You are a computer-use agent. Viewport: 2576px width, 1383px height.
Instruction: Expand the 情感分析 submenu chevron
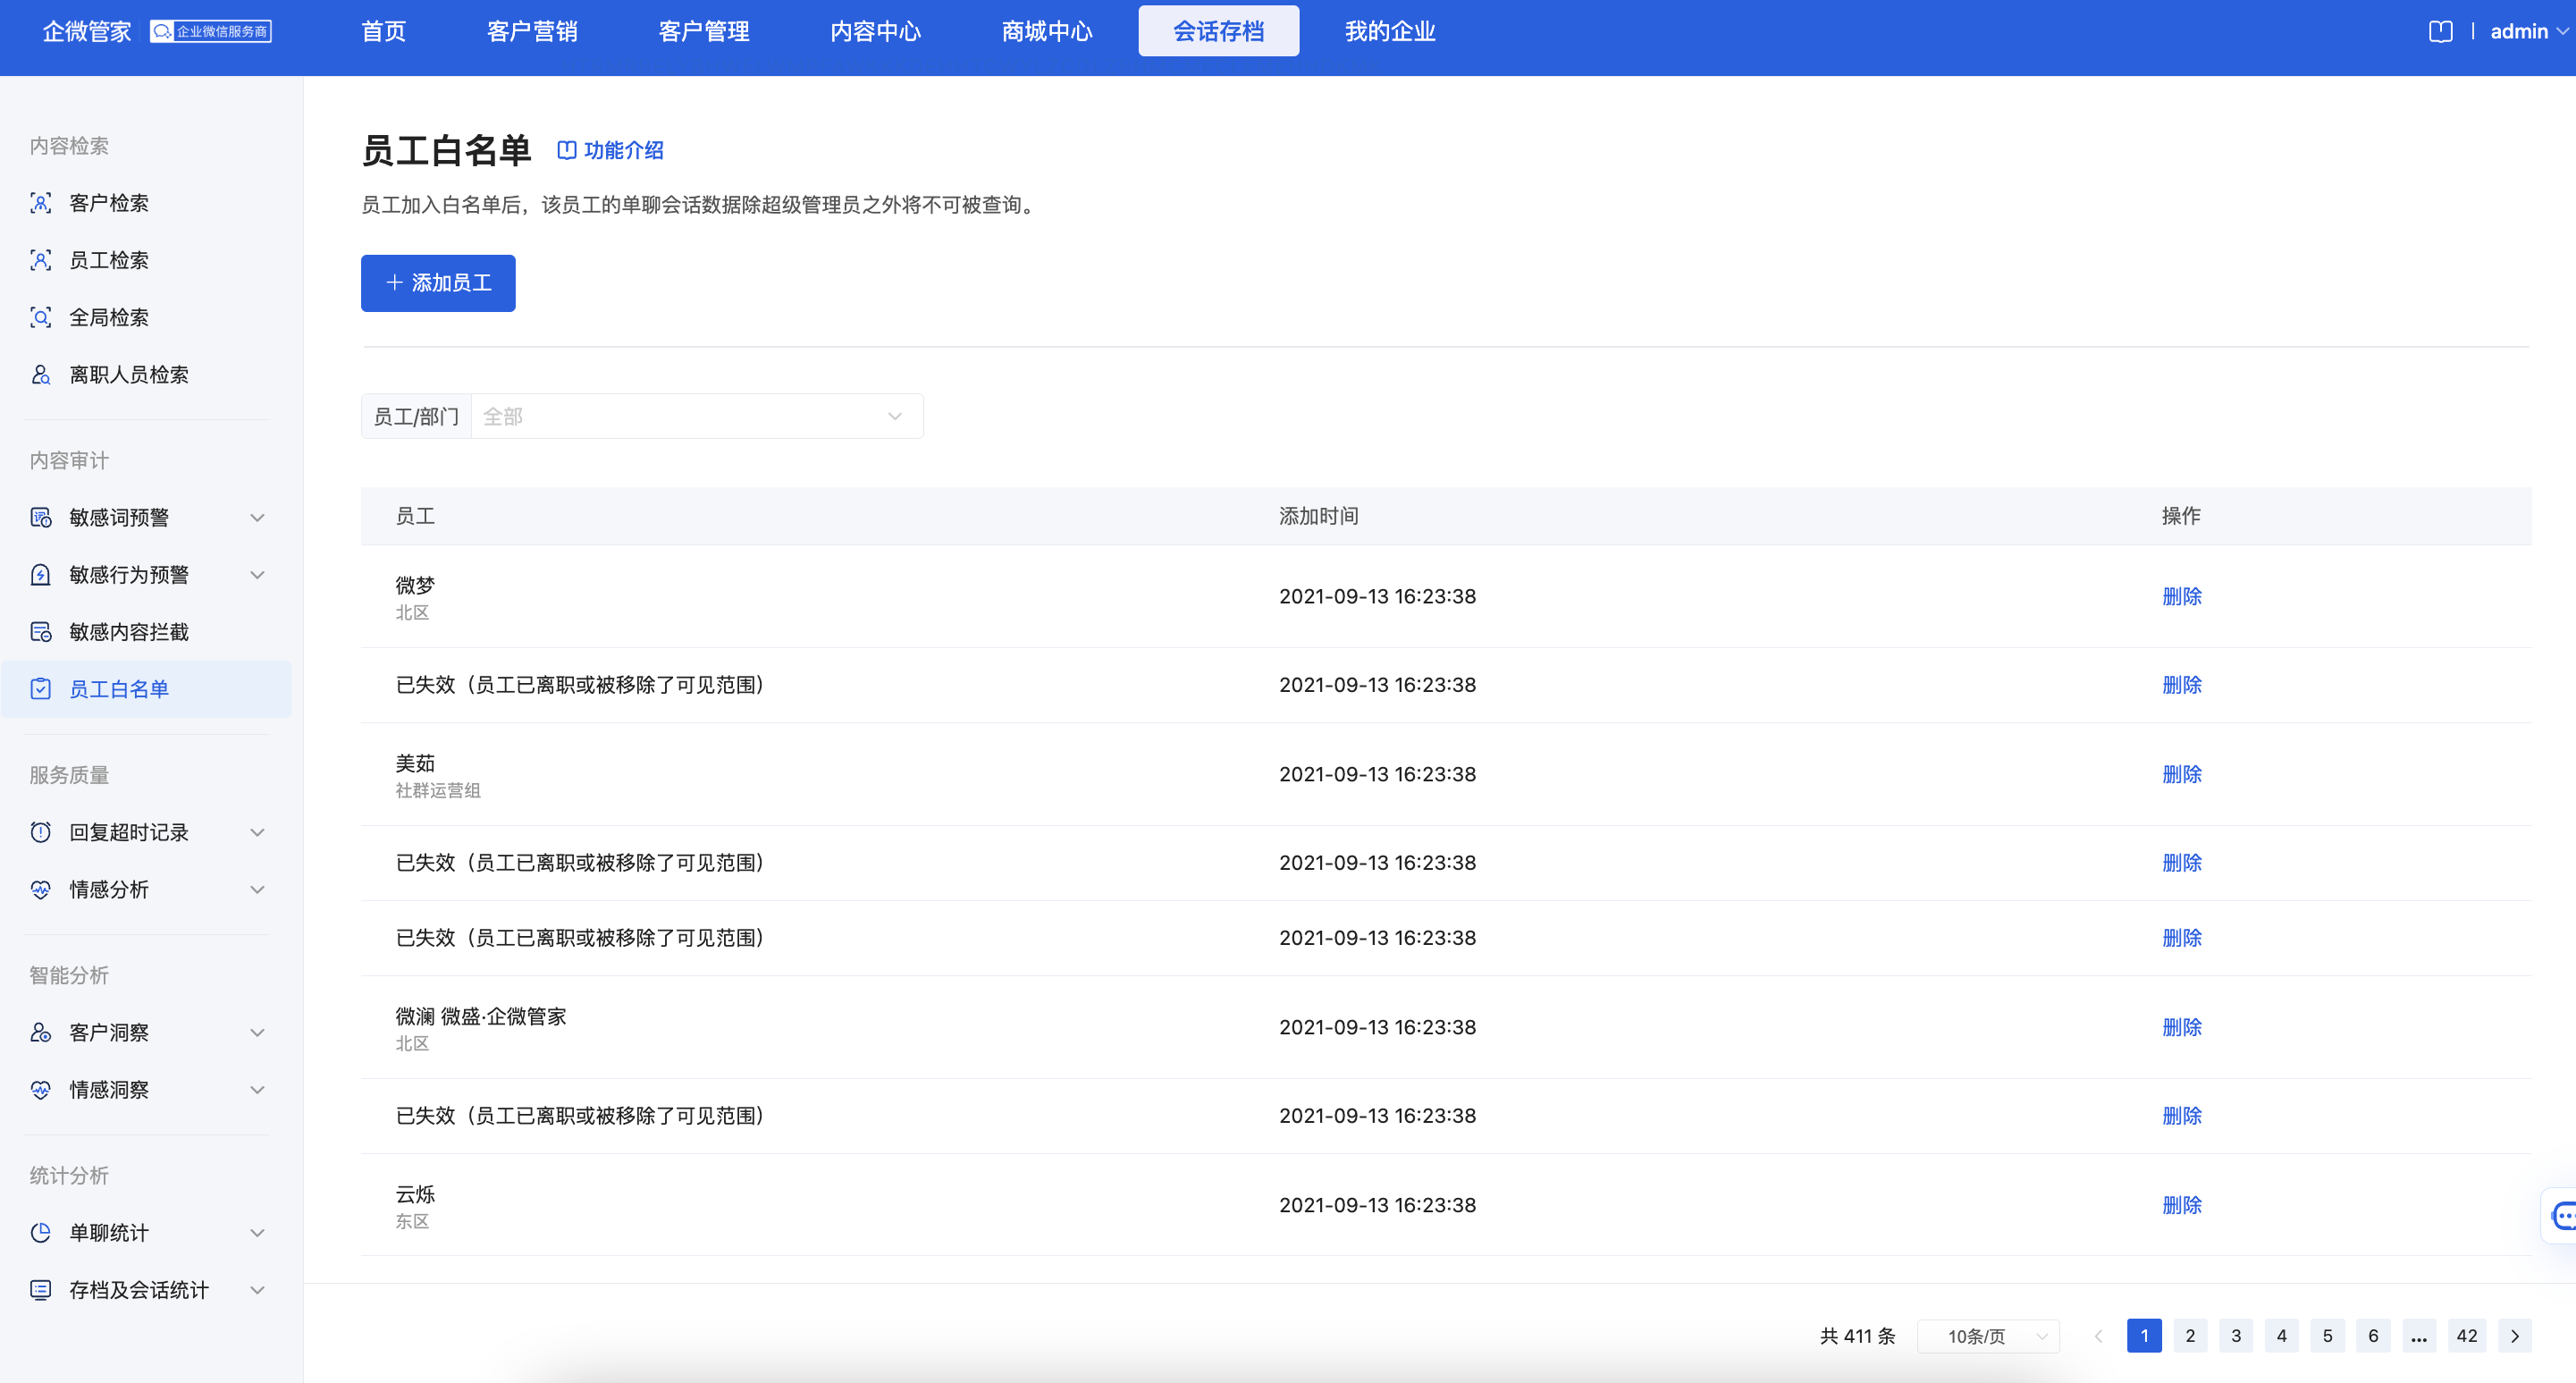click(257, 889)
